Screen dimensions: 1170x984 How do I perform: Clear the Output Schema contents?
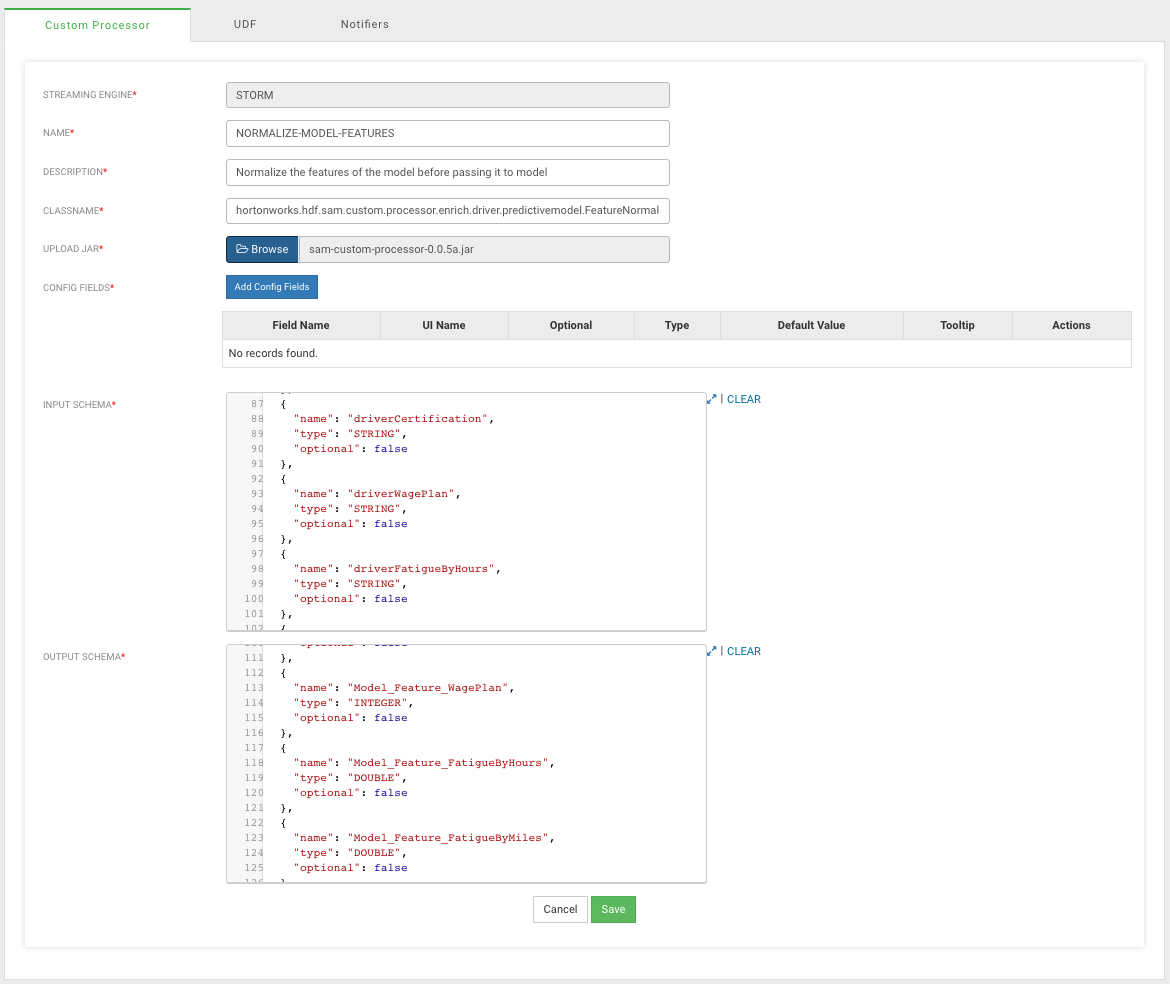tap(744, 651)
